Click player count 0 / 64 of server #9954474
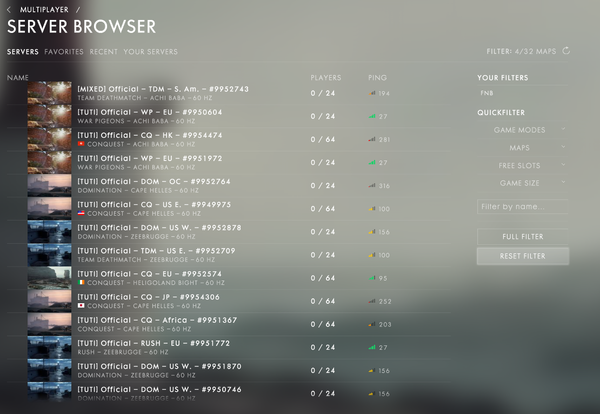The height and width of the screenshot is (414, 600). coord(323,139)
